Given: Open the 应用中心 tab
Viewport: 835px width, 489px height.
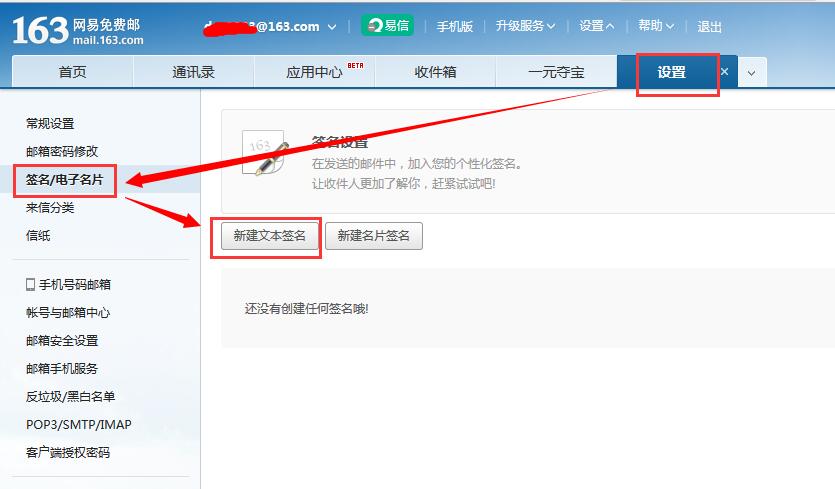Looking at the screenshot, I should click(x=314, y=72).
